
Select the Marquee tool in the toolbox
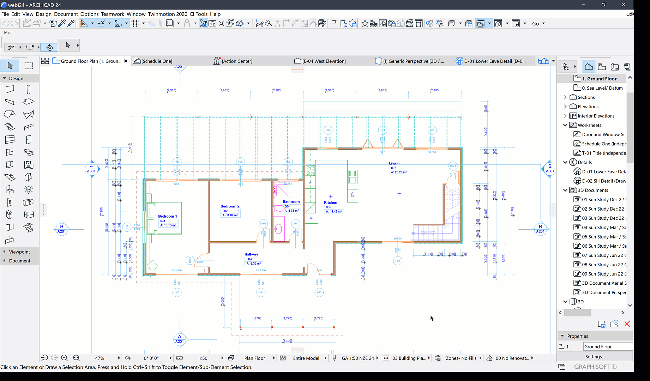pos(29,66)
